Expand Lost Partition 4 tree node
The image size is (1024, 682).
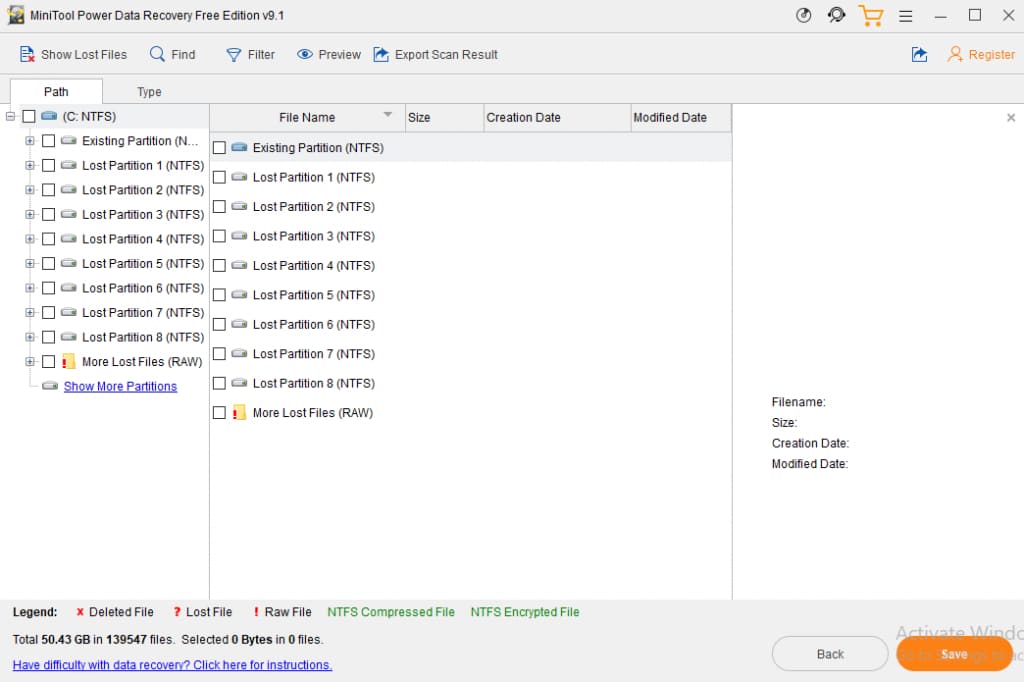[x=29, y=238]
